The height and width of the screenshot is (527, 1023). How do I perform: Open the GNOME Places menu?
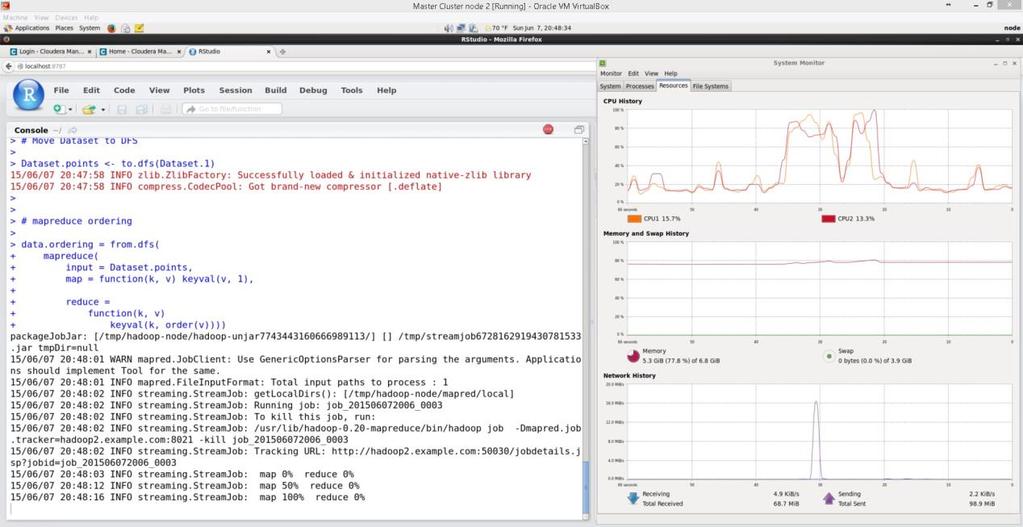64,28
